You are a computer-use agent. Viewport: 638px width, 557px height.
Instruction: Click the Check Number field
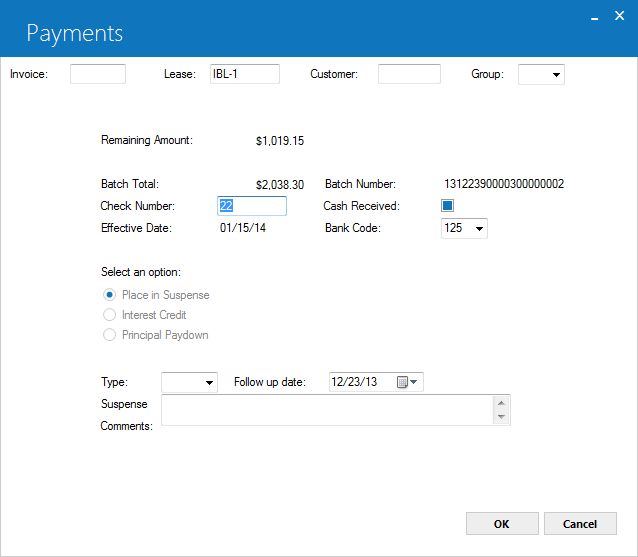(252, 206)
